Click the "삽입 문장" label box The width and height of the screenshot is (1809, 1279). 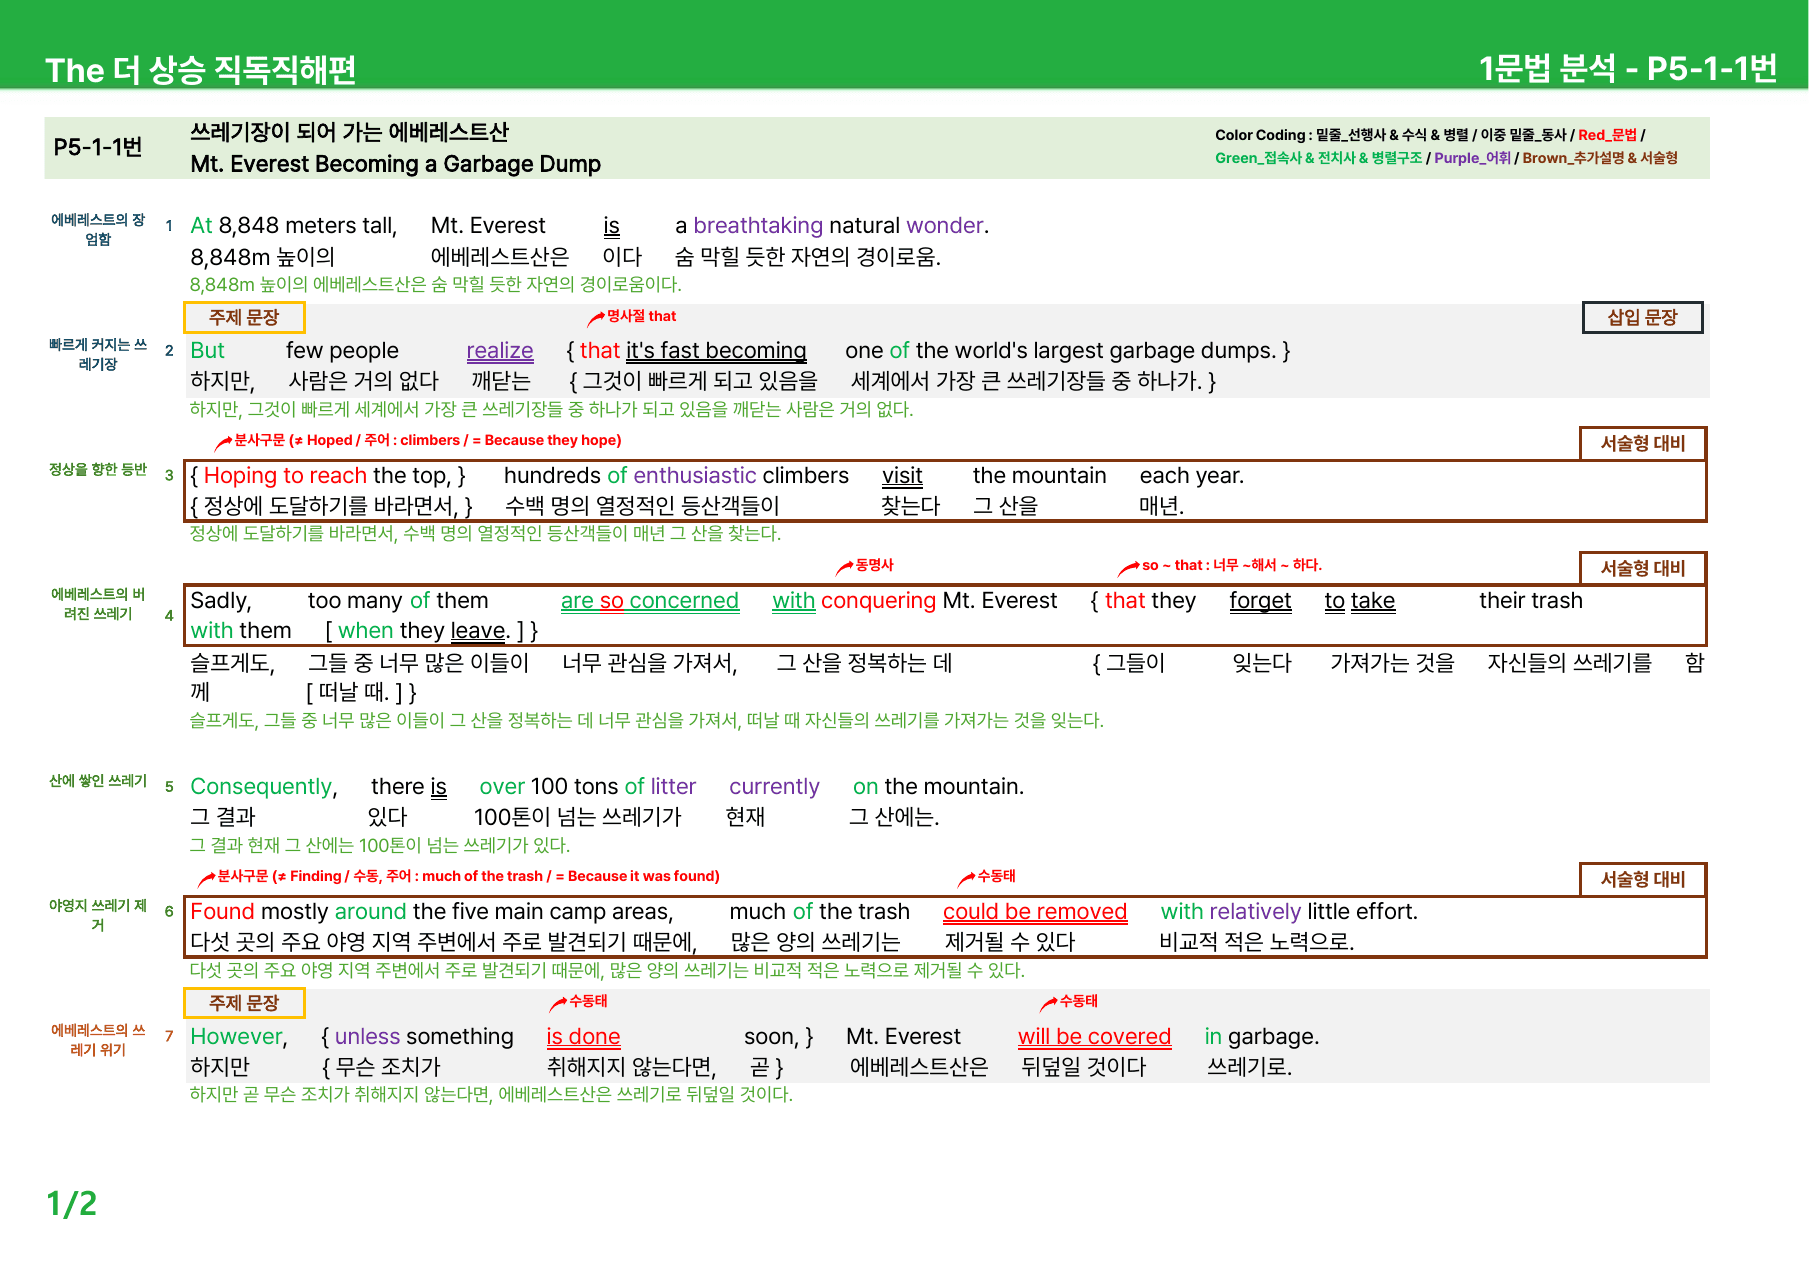coord(1642,317)
